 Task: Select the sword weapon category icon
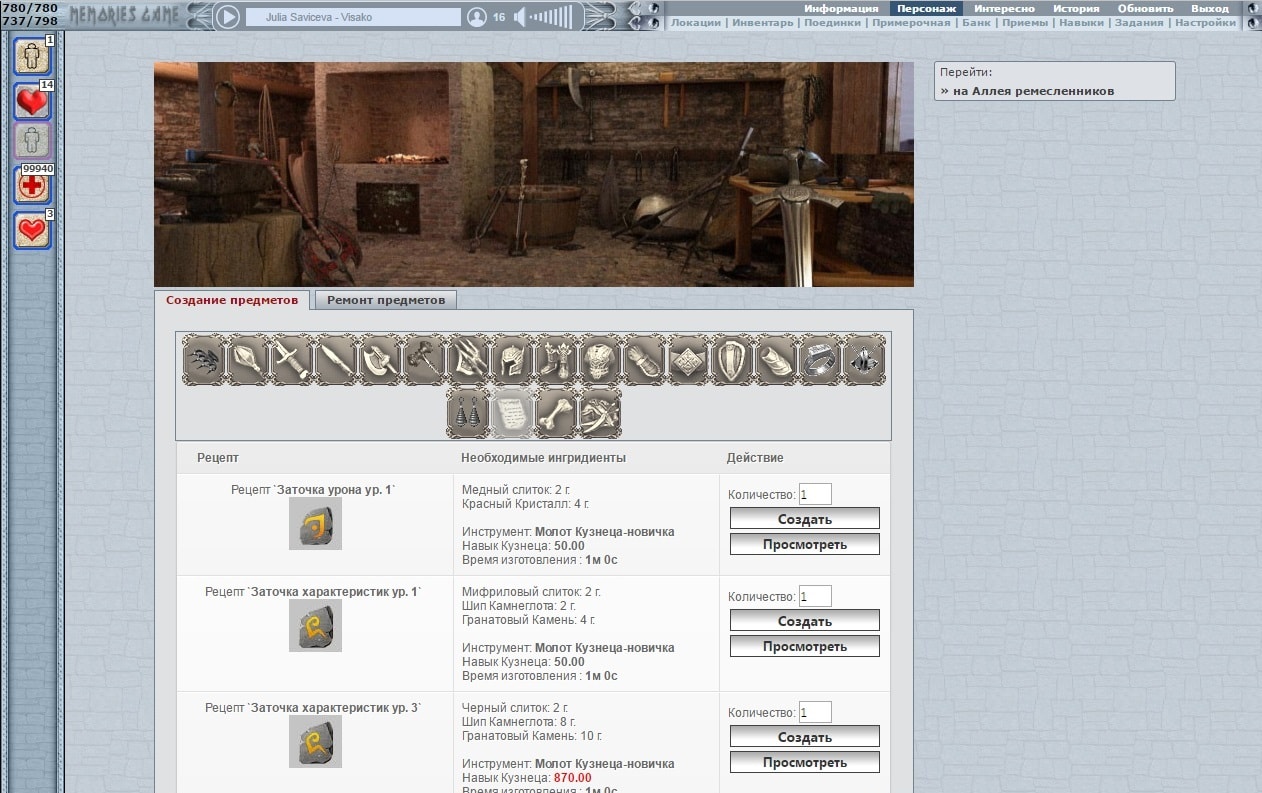tap(291, 360)
